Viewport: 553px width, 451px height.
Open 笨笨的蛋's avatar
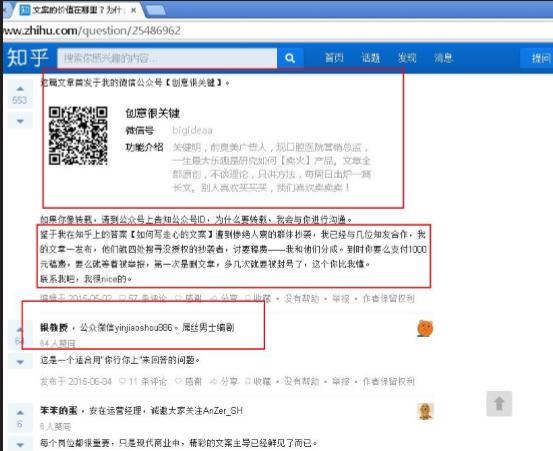425,411
